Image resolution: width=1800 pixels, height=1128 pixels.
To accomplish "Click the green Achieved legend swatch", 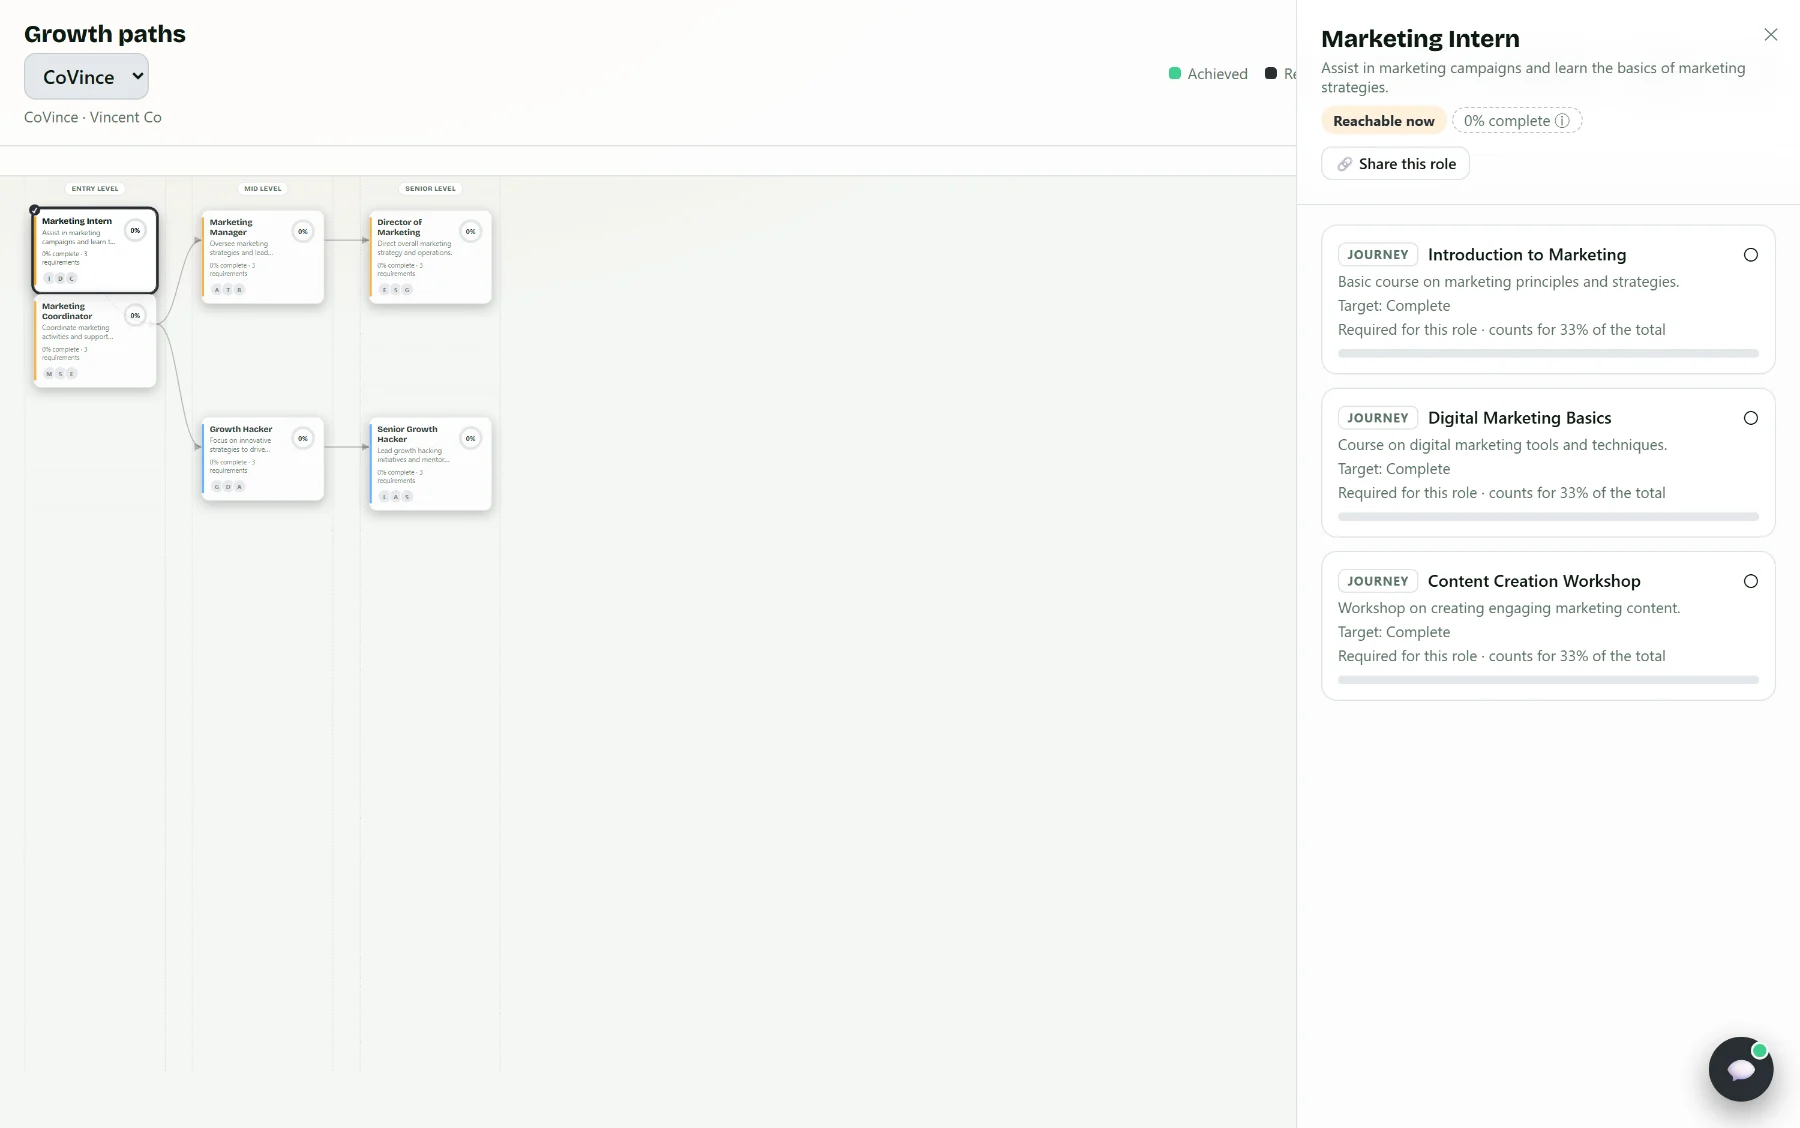I will (1175, 73).
